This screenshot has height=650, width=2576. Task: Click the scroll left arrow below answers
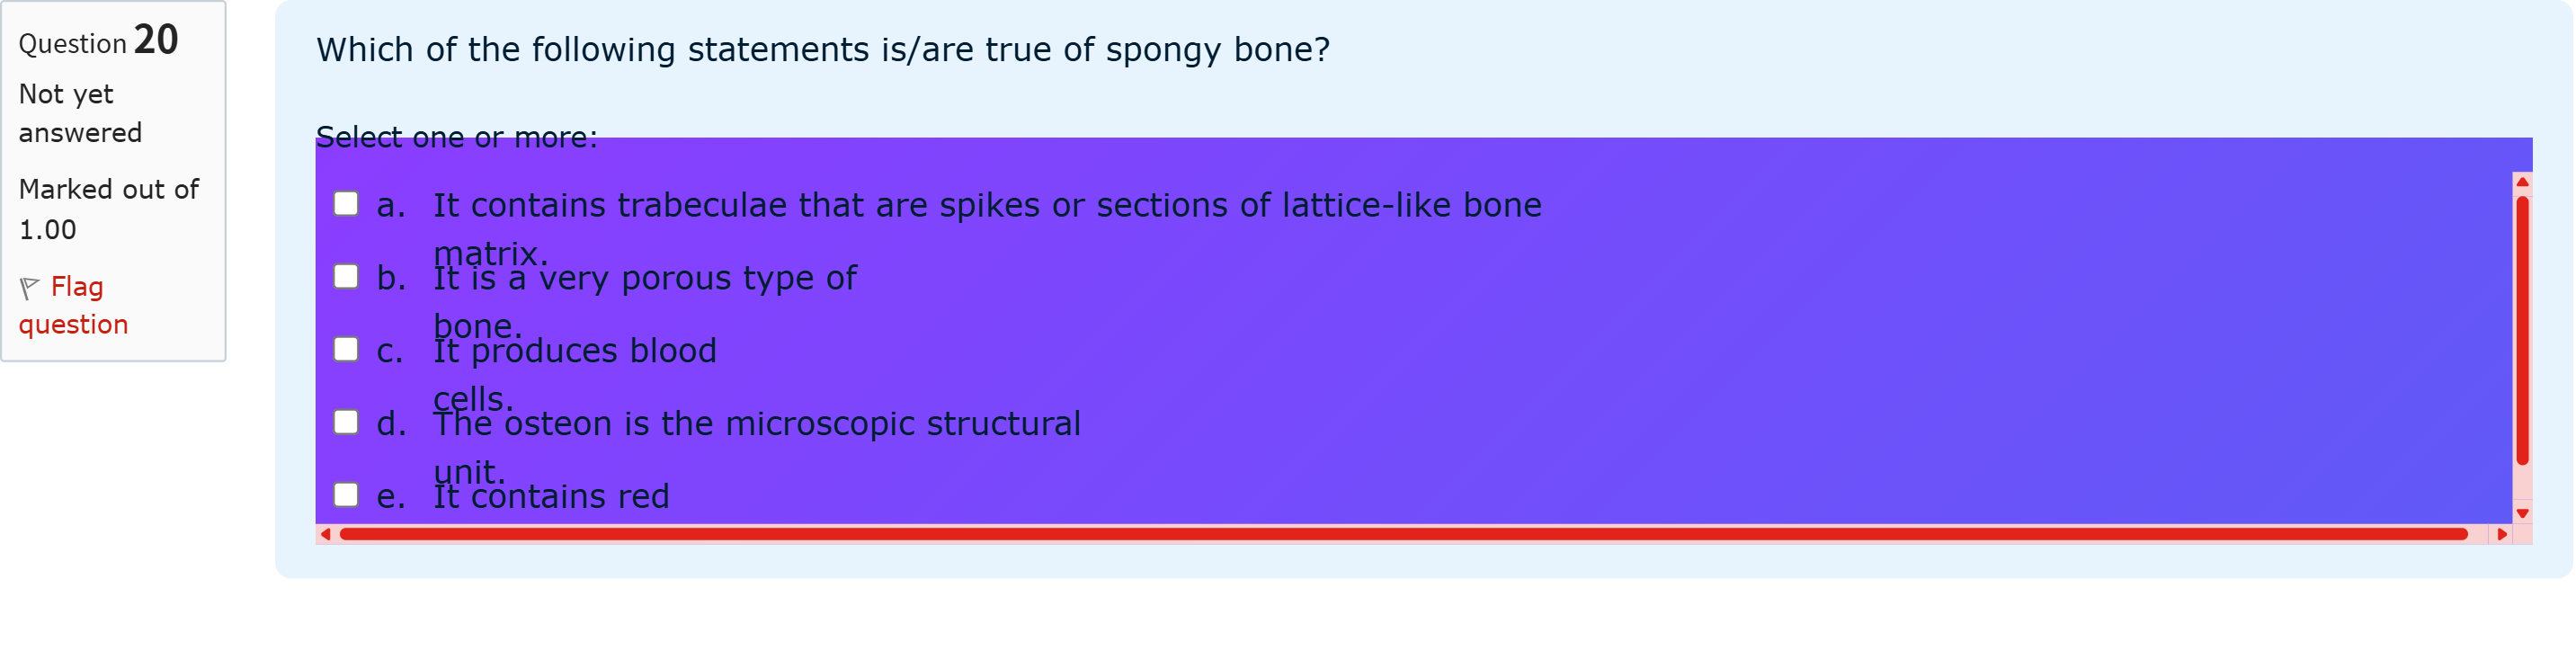325,535
